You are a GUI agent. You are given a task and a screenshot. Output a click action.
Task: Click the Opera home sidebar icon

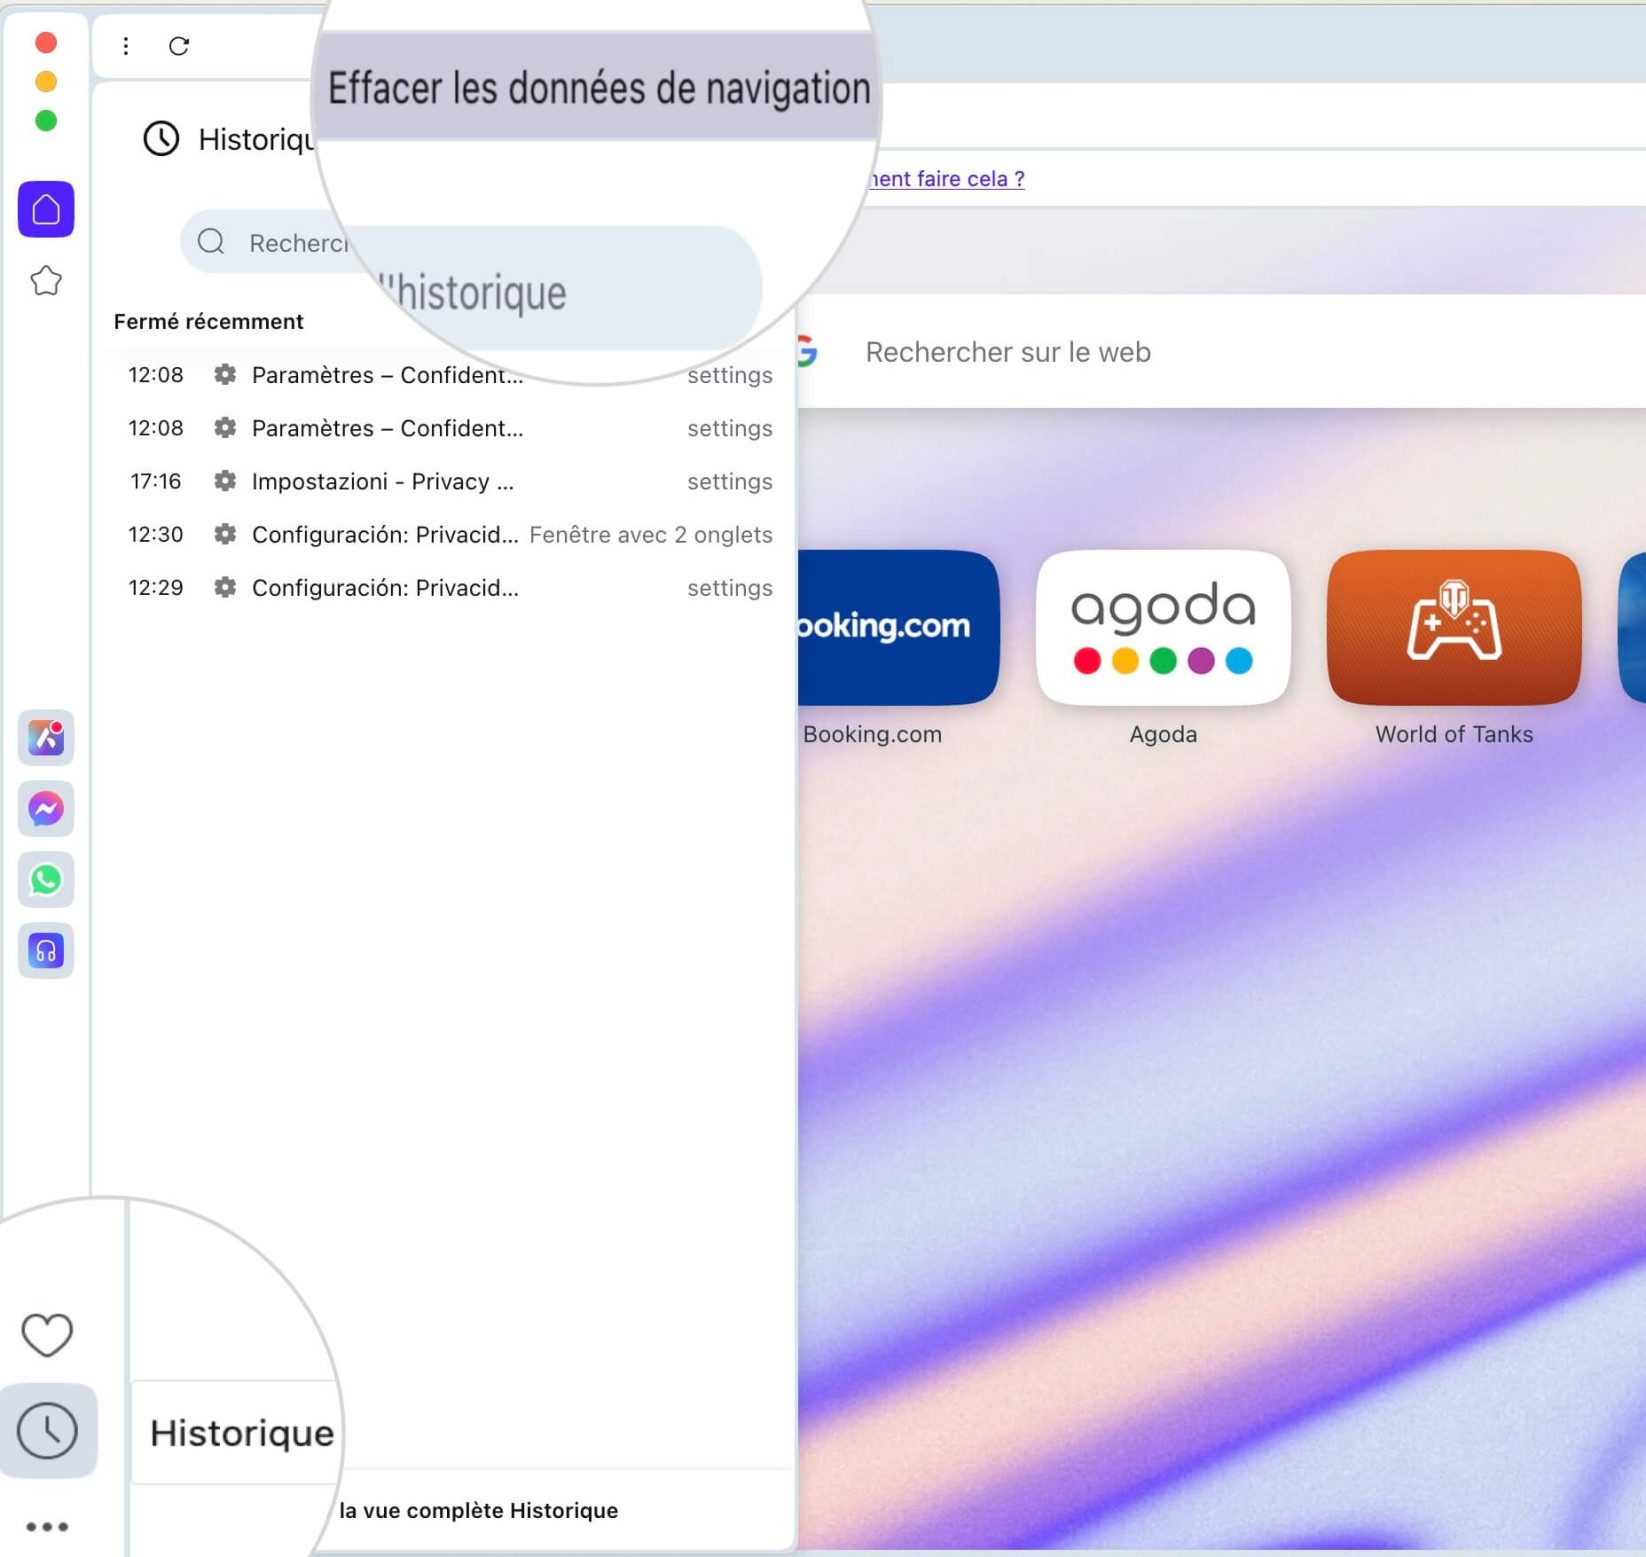click(46, 209)
